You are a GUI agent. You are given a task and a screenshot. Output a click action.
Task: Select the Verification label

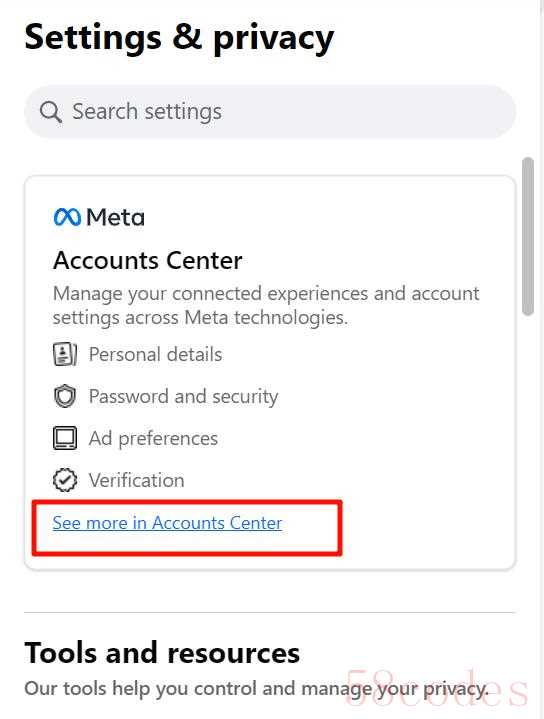coord(136,480)
